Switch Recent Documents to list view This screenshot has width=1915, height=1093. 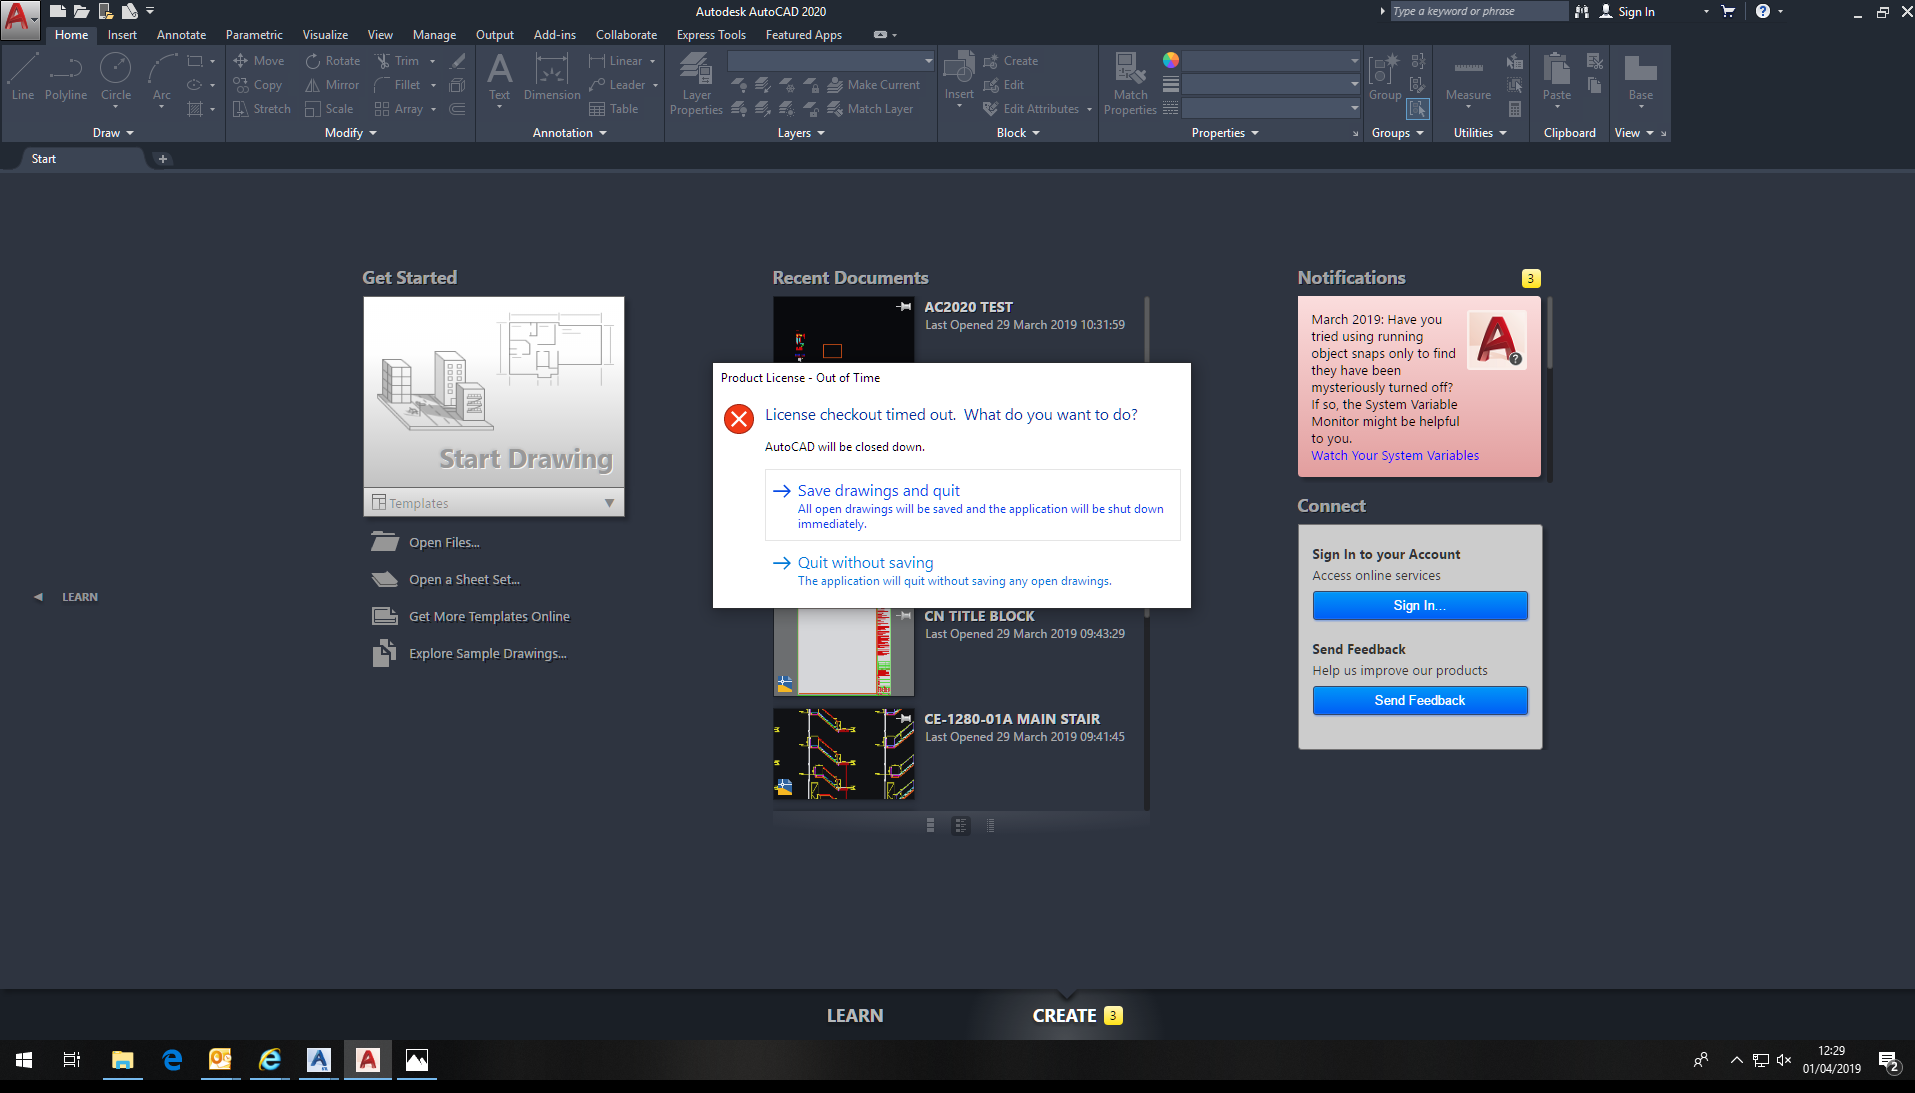pyautogui.click(x=990, y=825)
